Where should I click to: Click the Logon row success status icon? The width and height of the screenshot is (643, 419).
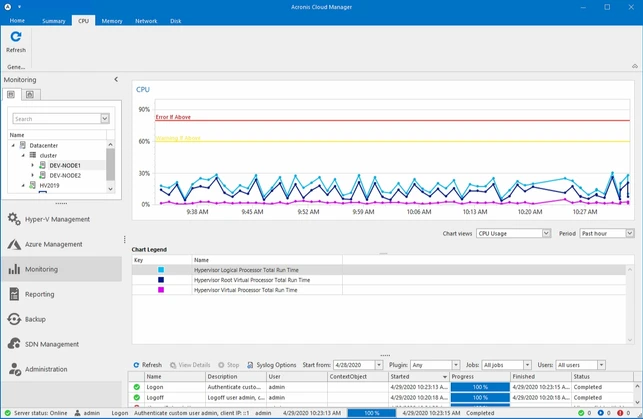coord(137,387)
